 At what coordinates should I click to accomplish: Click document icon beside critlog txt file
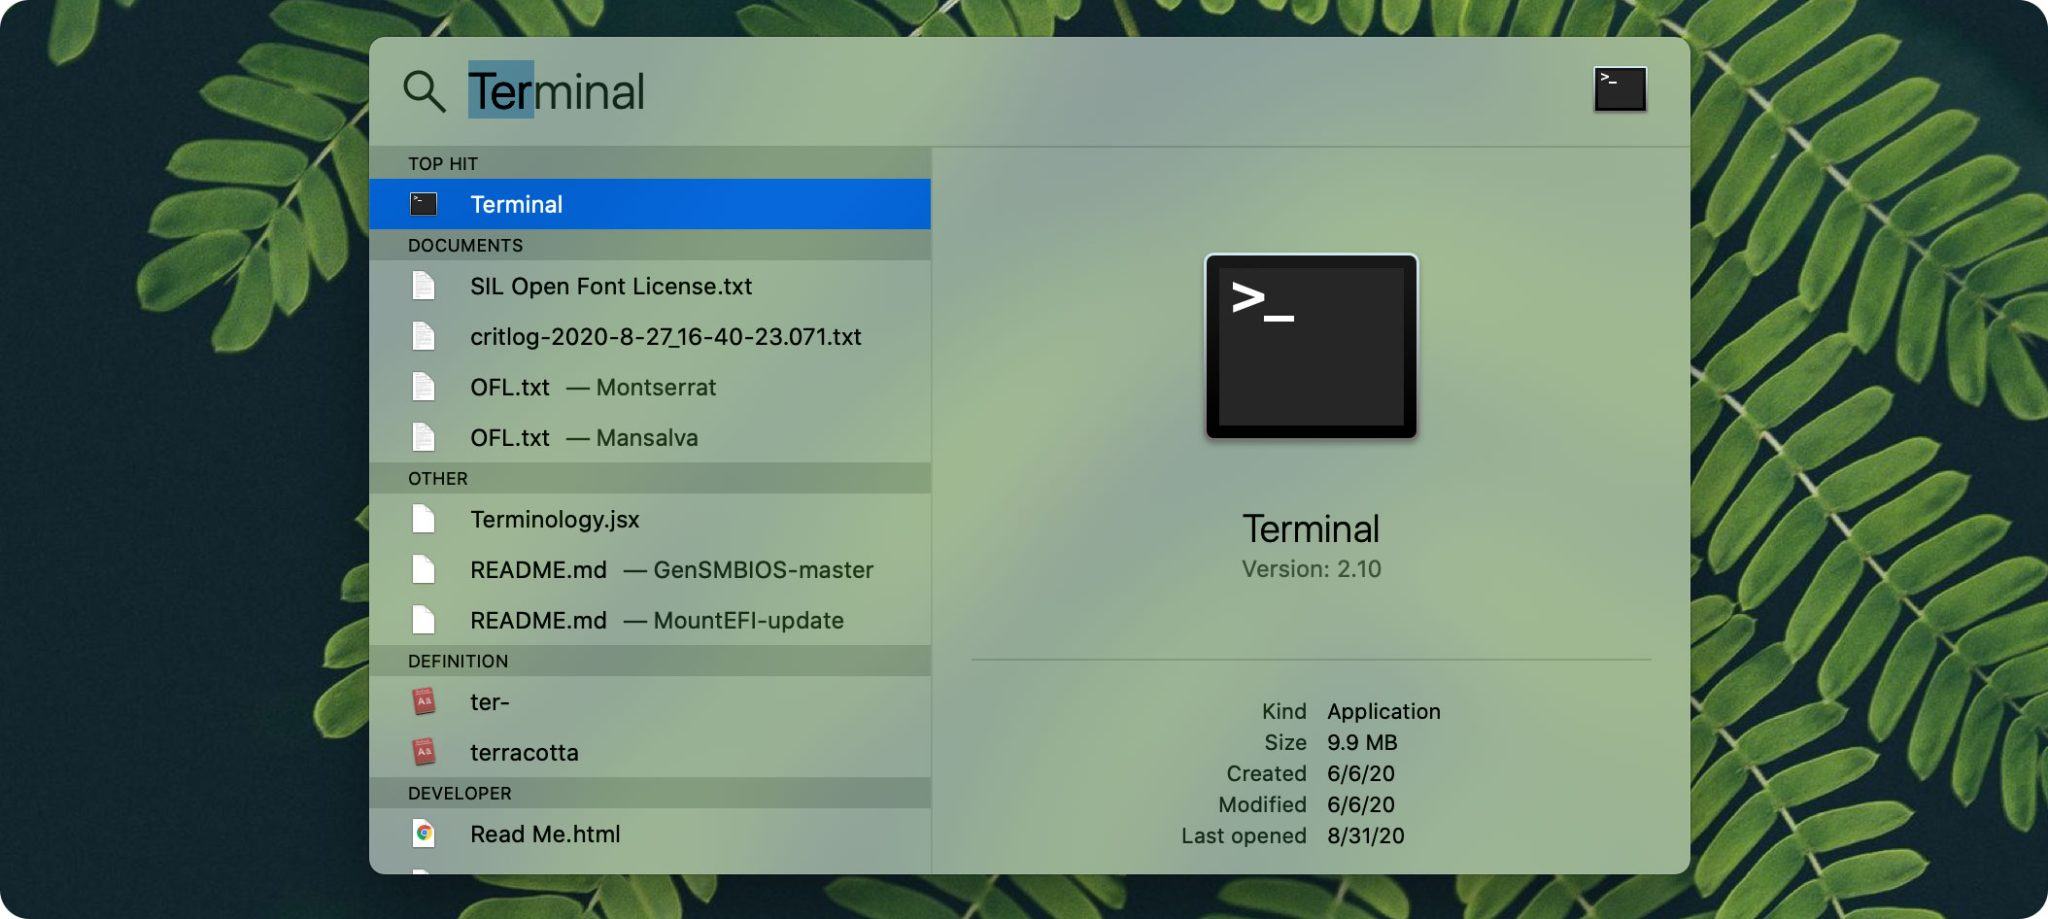click(x=424, y=336)
